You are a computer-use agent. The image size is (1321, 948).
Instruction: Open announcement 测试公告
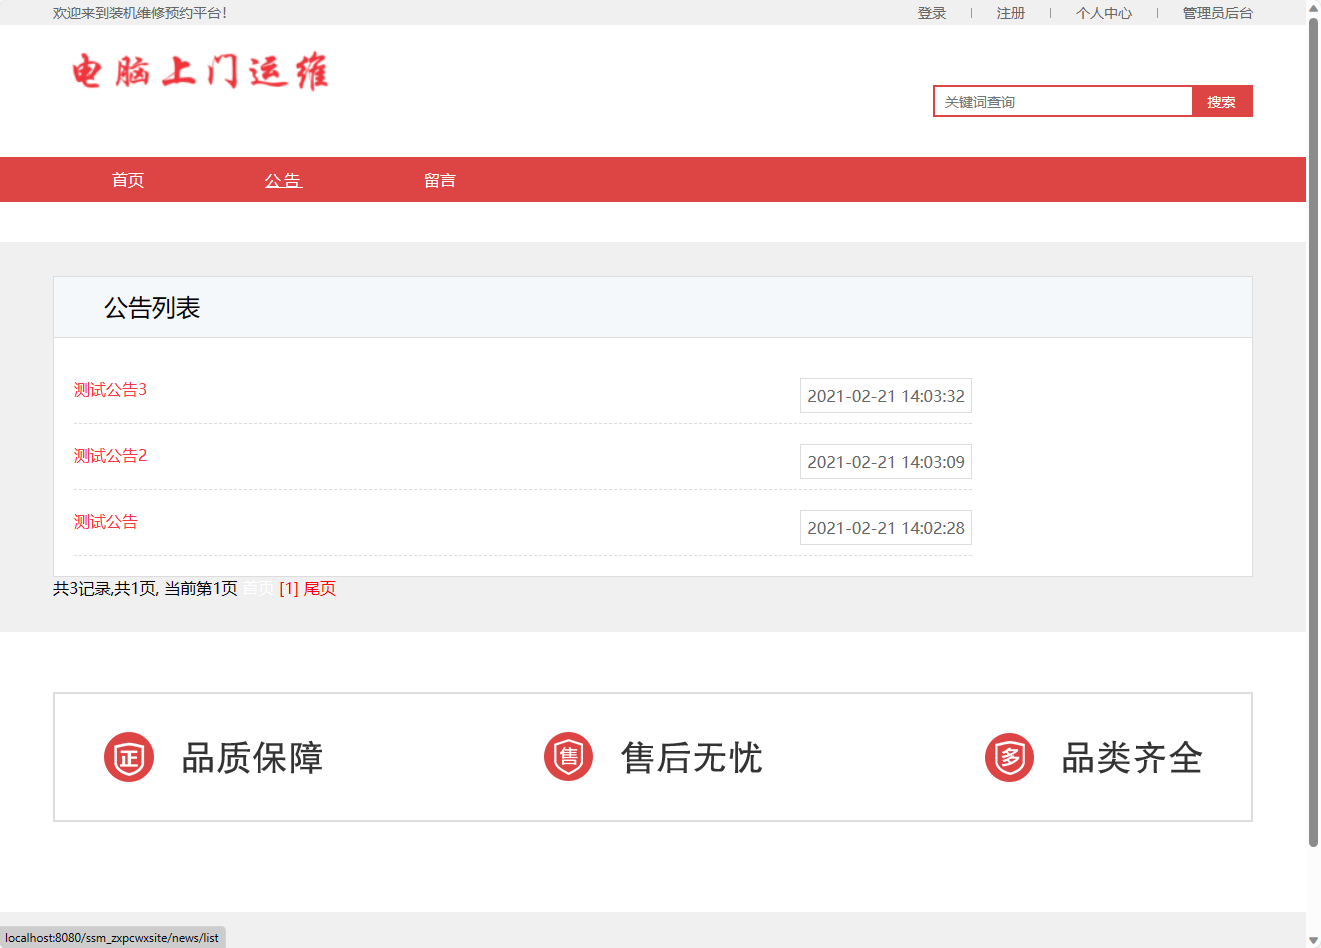click(105, 521)
